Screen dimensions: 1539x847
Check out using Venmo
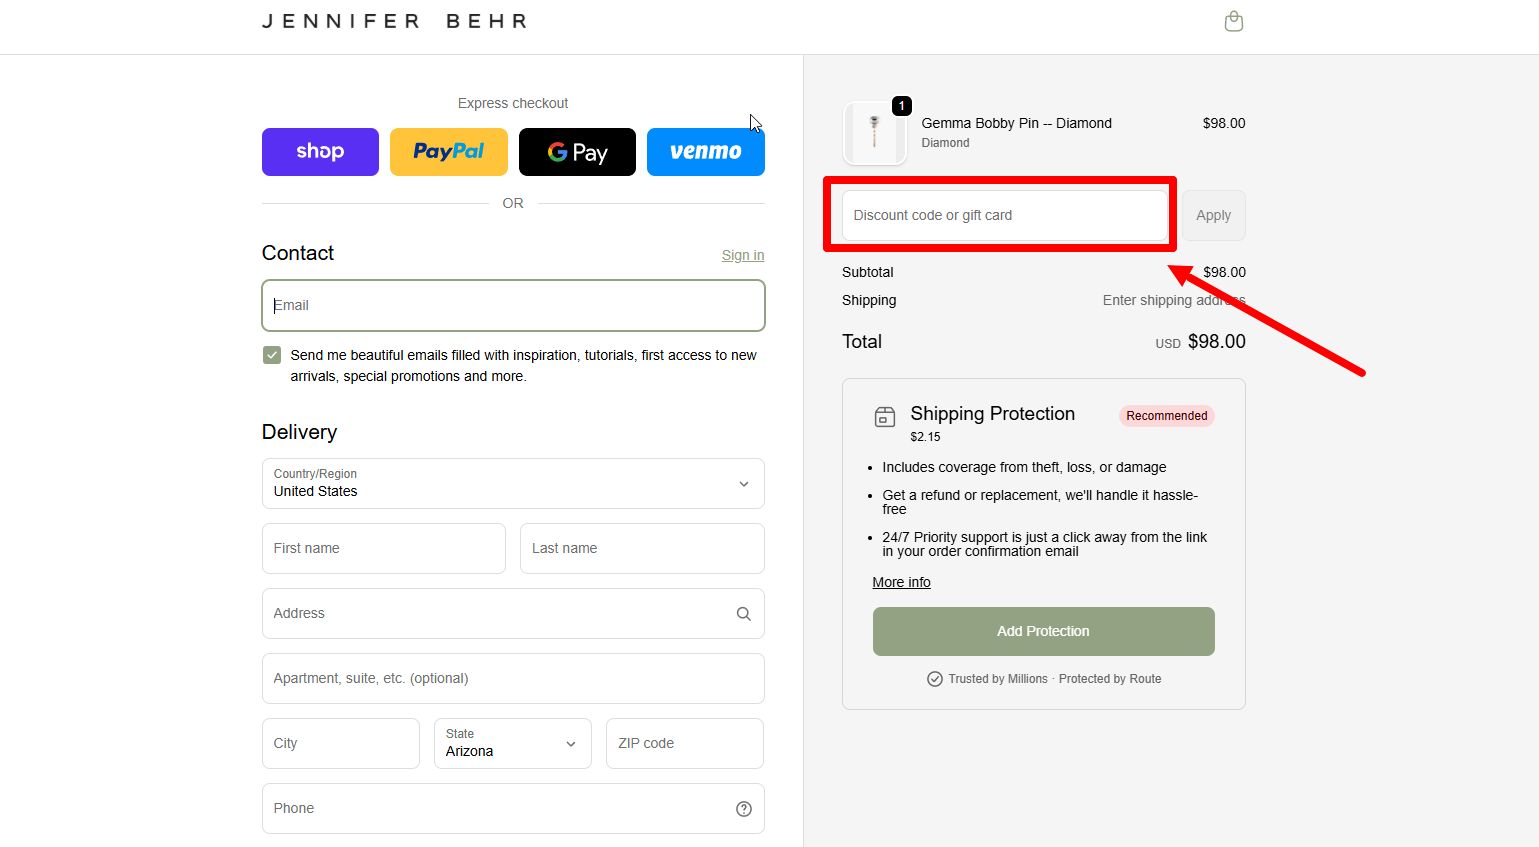pos(705,151)
